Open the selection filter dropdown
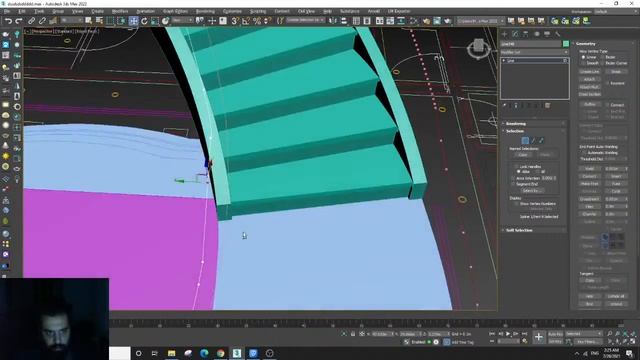Viewport: 640px width, 360px height. tap(72, 20)
